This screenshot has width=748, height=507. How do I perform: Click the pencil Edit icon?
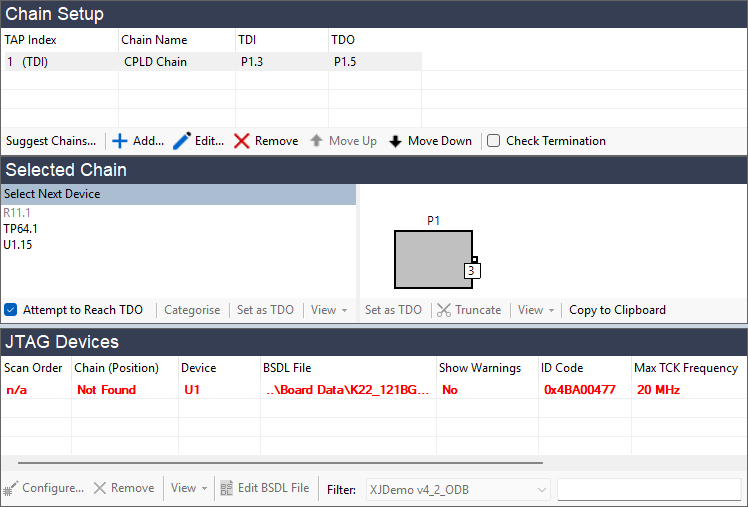click(x=182, y=141)
